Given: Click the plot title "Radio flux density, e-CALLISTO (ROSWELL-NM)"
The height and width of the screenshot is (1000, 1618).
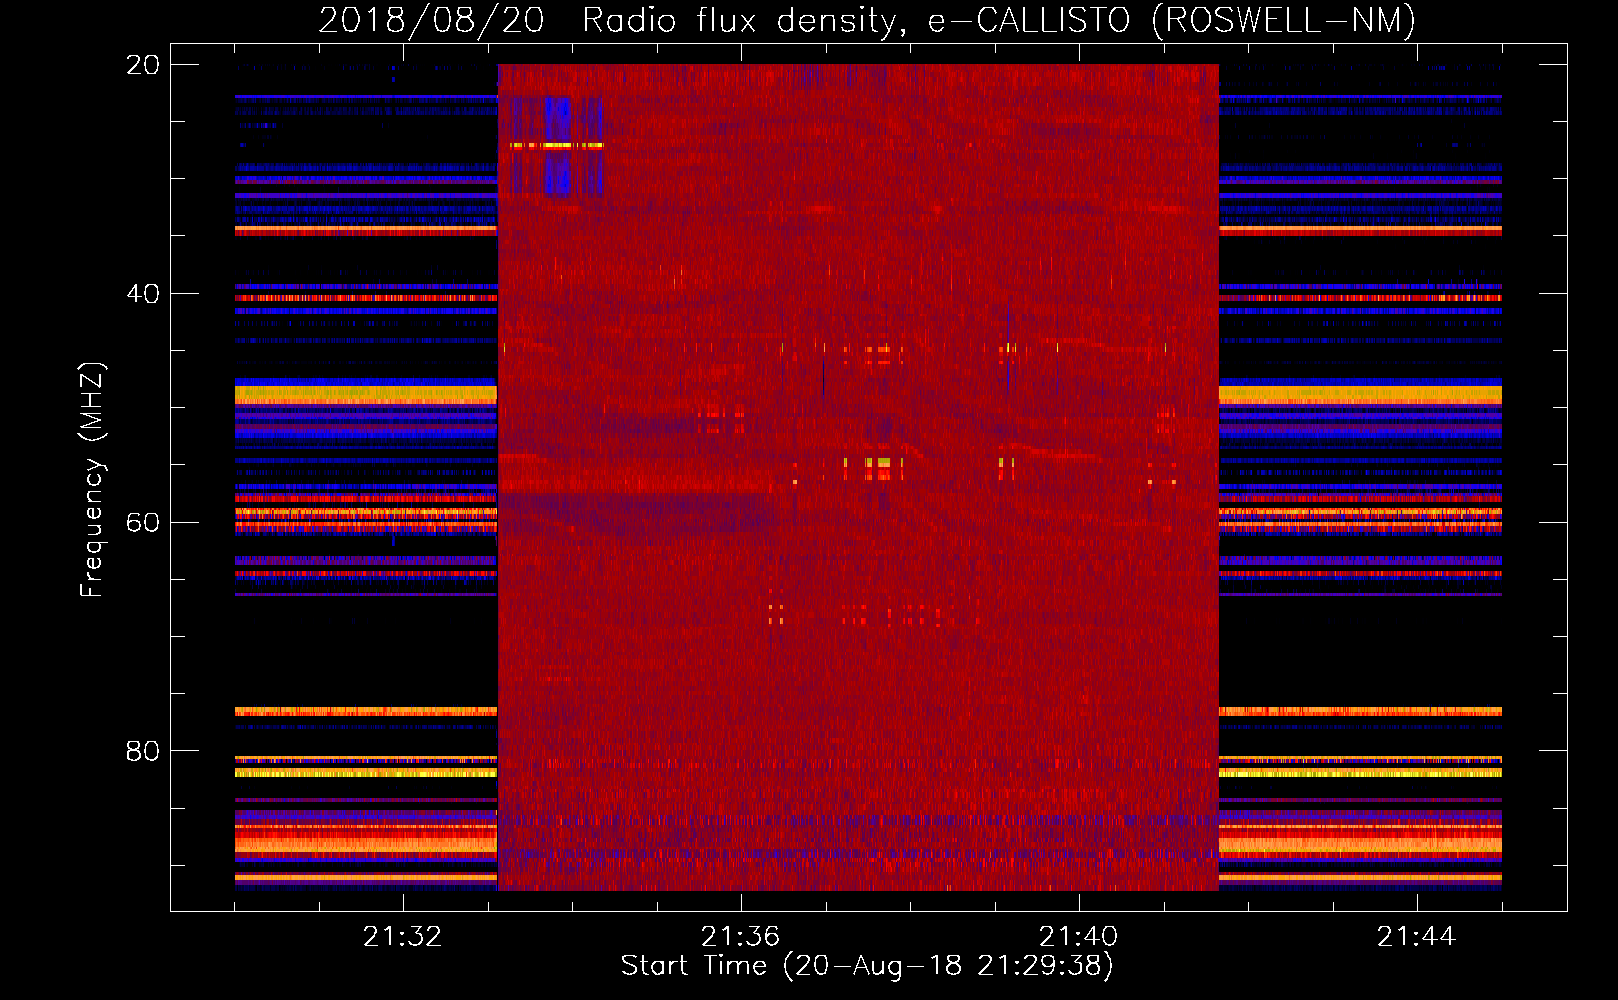Looking at the screenshot, I should click(998, 21).
